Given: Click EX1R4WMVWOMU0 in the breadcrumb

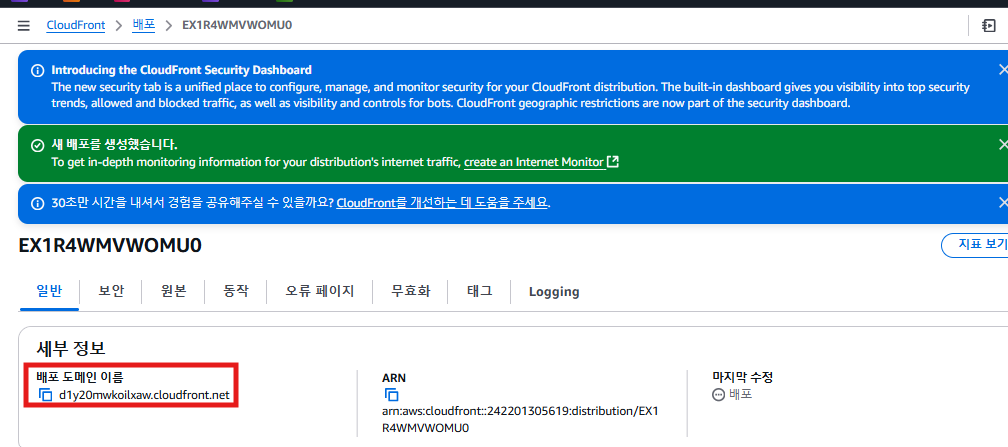Looking at the screenshot, I should [237, 26].
